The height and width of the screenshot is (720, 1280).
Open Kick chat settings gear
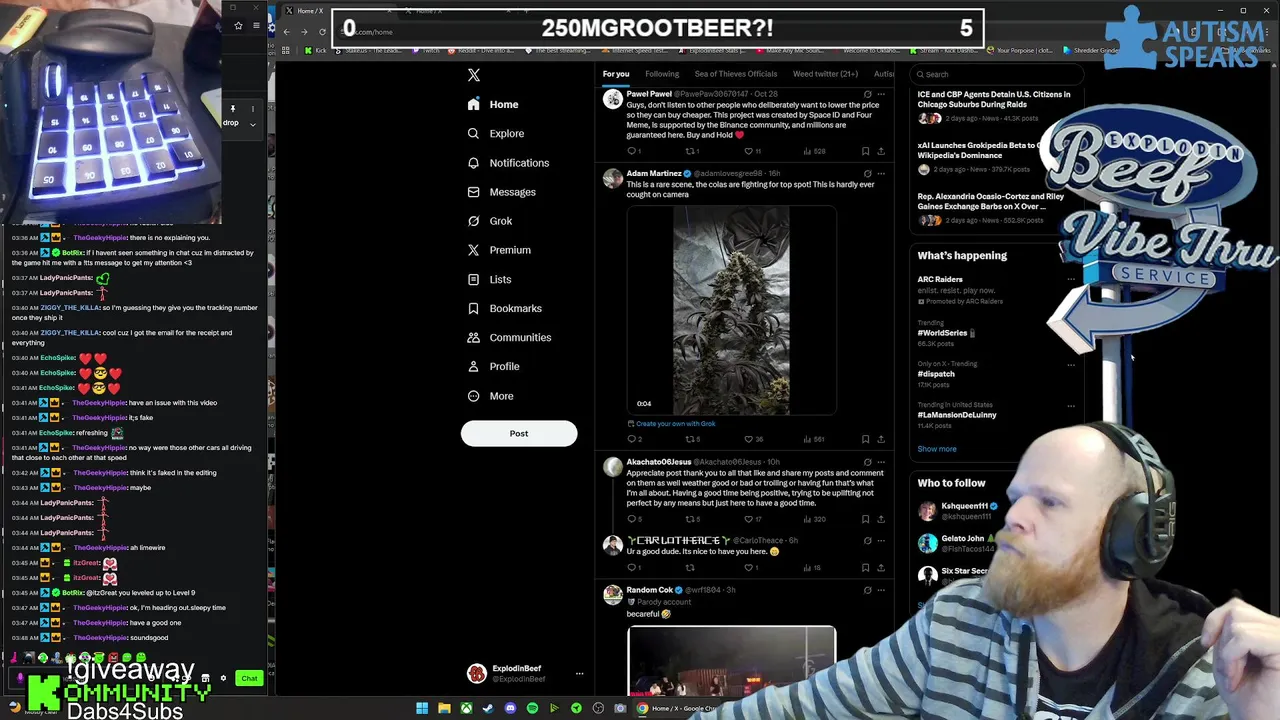coord(223,679)
